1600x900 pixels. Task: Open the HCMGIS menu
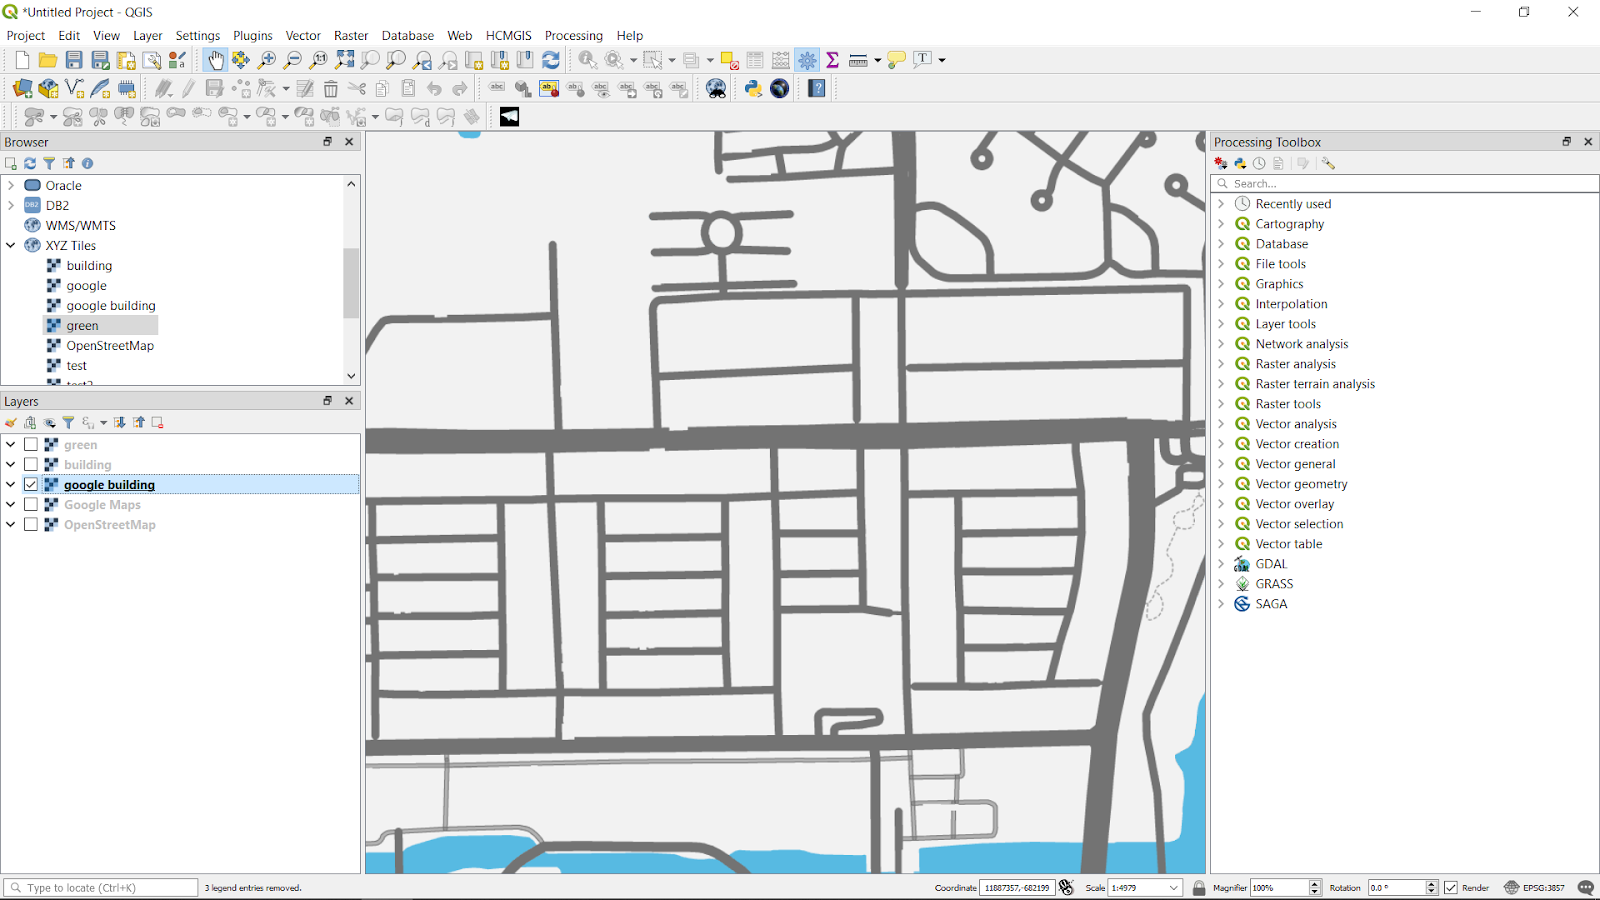[509, 35]
